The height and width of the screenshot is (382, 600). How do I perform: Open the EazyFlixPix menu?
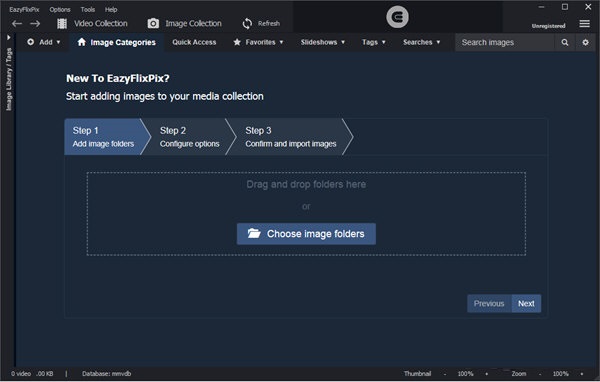point(24,9)
